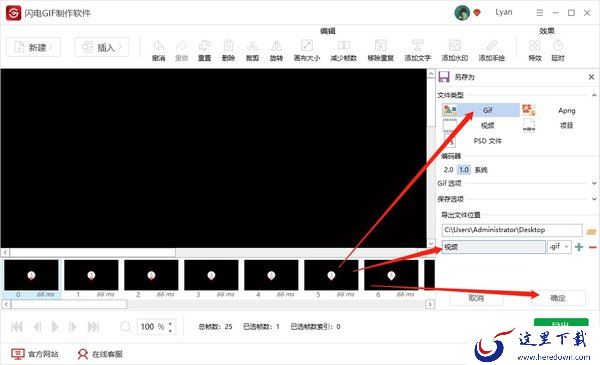Open the 官方网站 official website link
The image size is (600, 365).
tap(34, 354)
